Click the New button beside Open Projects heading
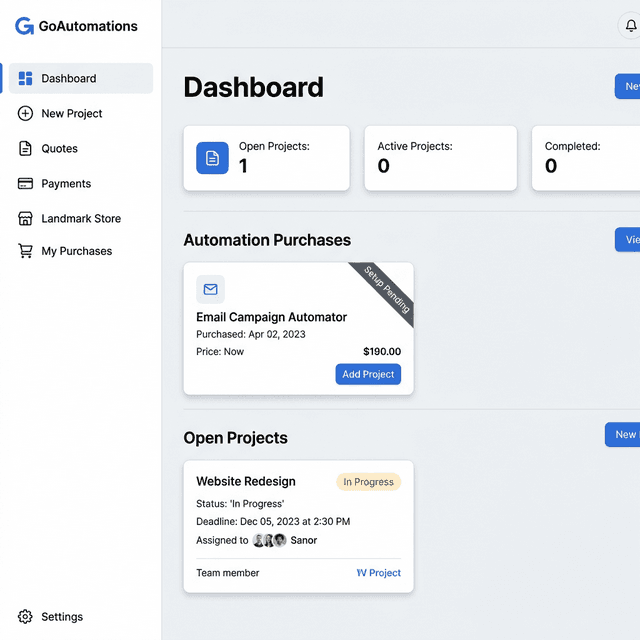Image resolution: width=640 pixels, height=640 pixels. [622, 434]
